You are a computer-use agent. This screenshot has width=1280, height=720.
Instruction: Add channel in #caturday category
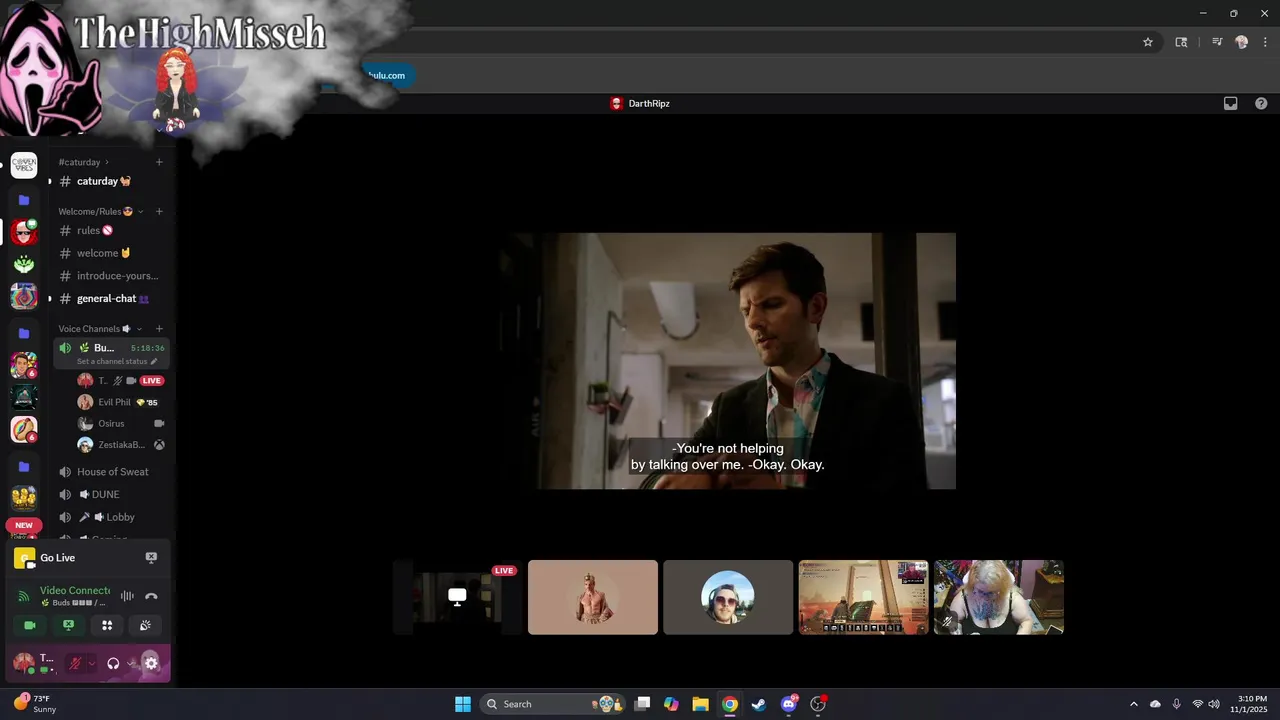coord(159,162)
